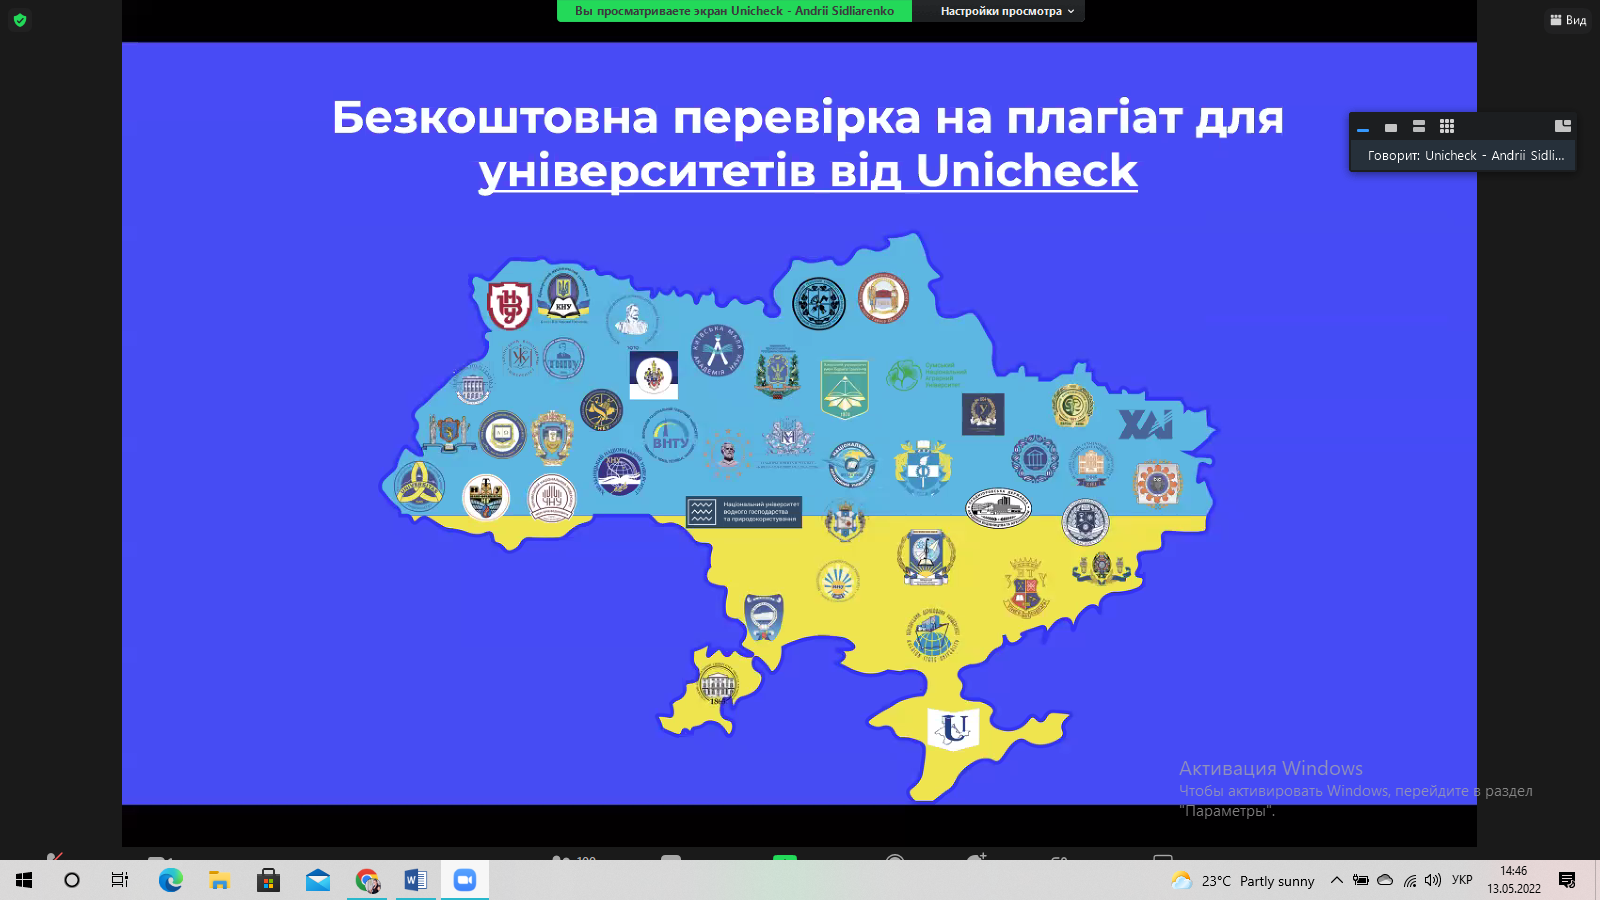Screen dimensions: 1600x900
Task: Change the УКР keyboard language
Action: pos(1462,880)
